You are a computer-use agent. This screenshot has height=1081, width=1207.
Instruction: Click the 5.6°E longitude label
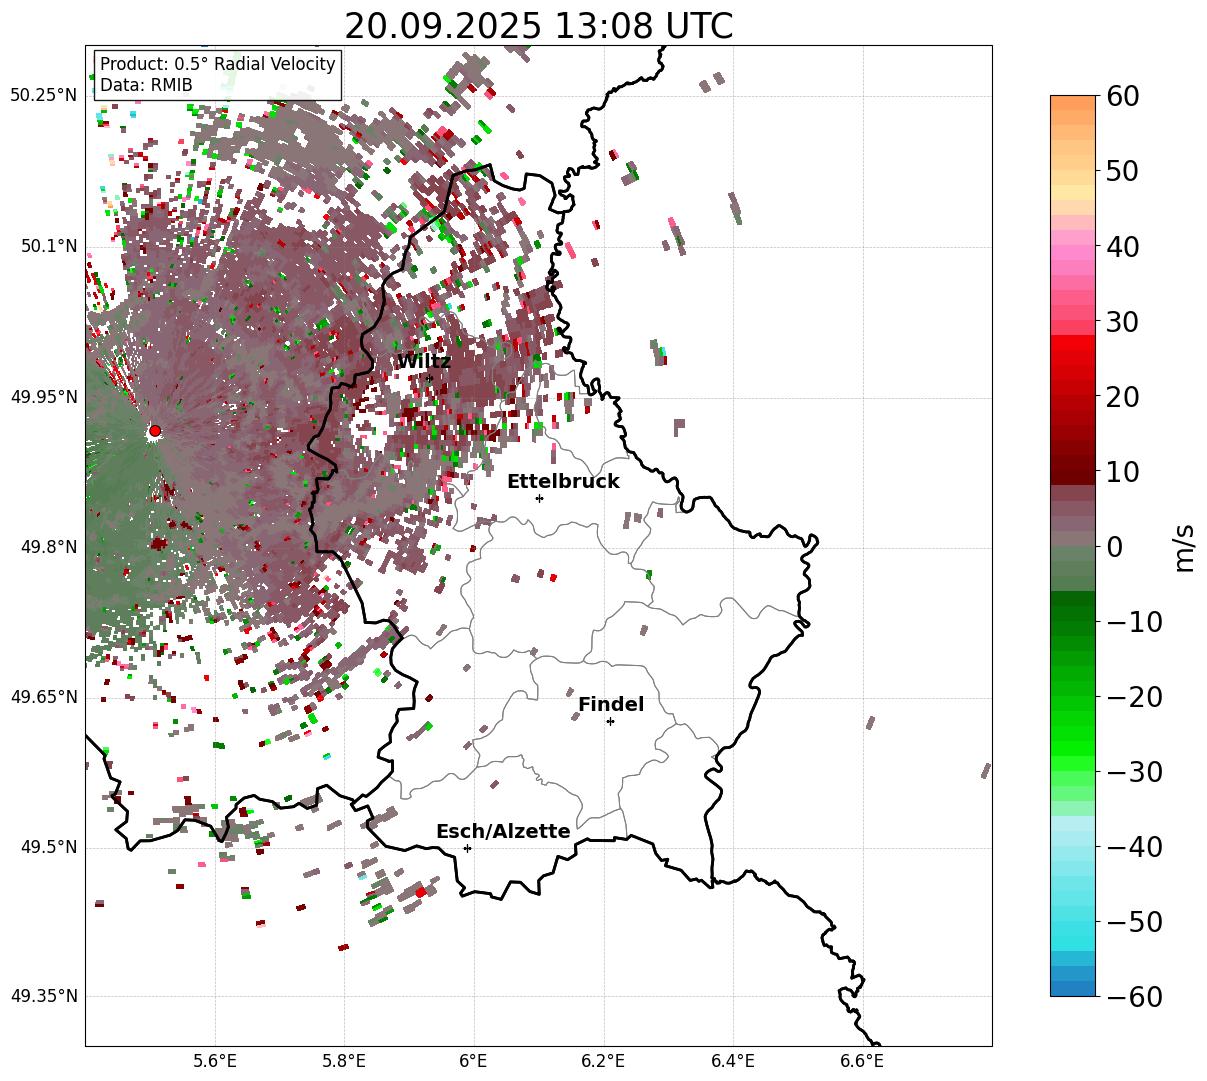(215, 1060)
